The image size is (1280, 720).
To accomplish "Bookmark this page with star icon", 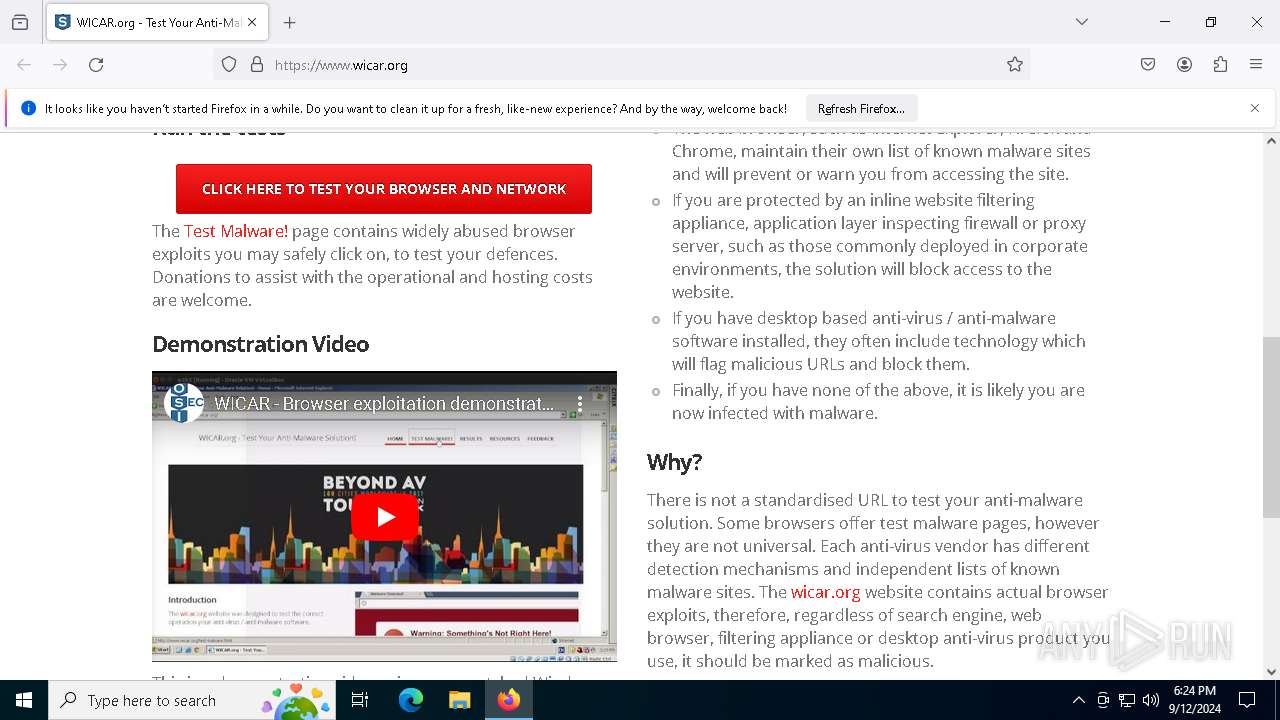I will point(1015,65).
